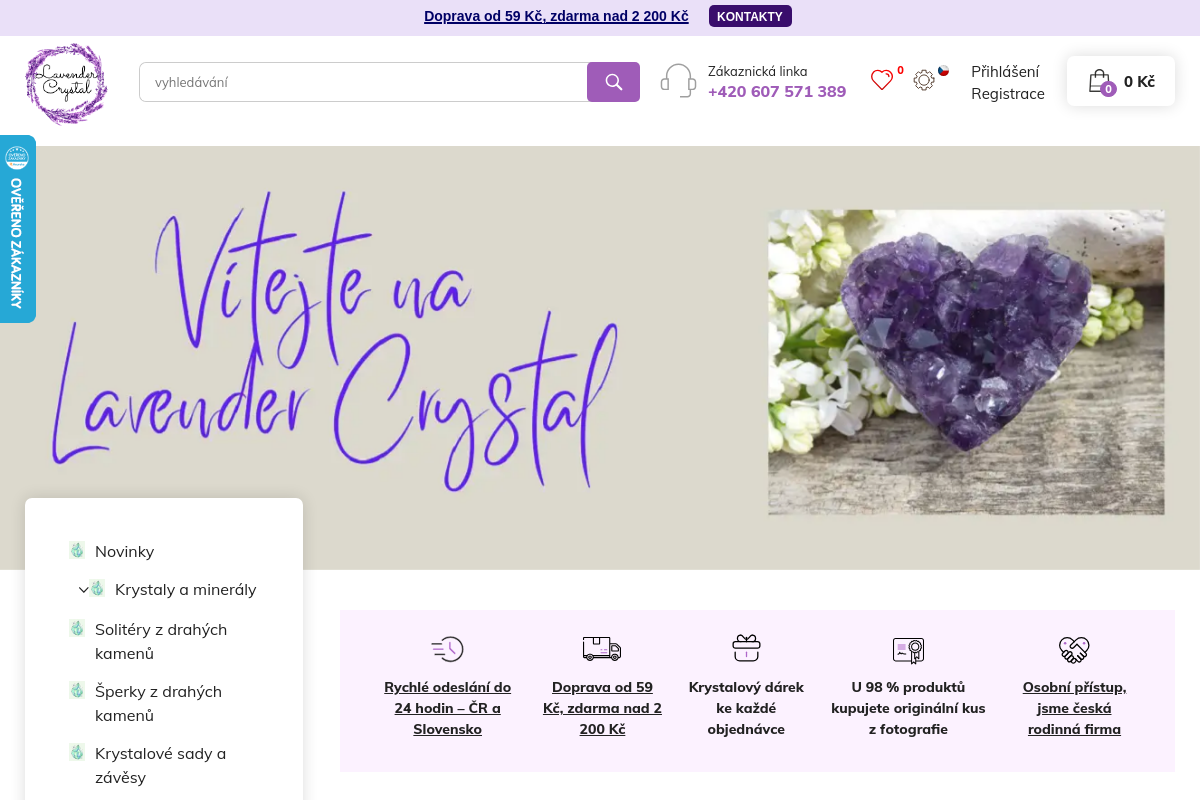1200x800 pixels.
Task: Open the Krystaly a minerály category
Action: coord(186,590)
